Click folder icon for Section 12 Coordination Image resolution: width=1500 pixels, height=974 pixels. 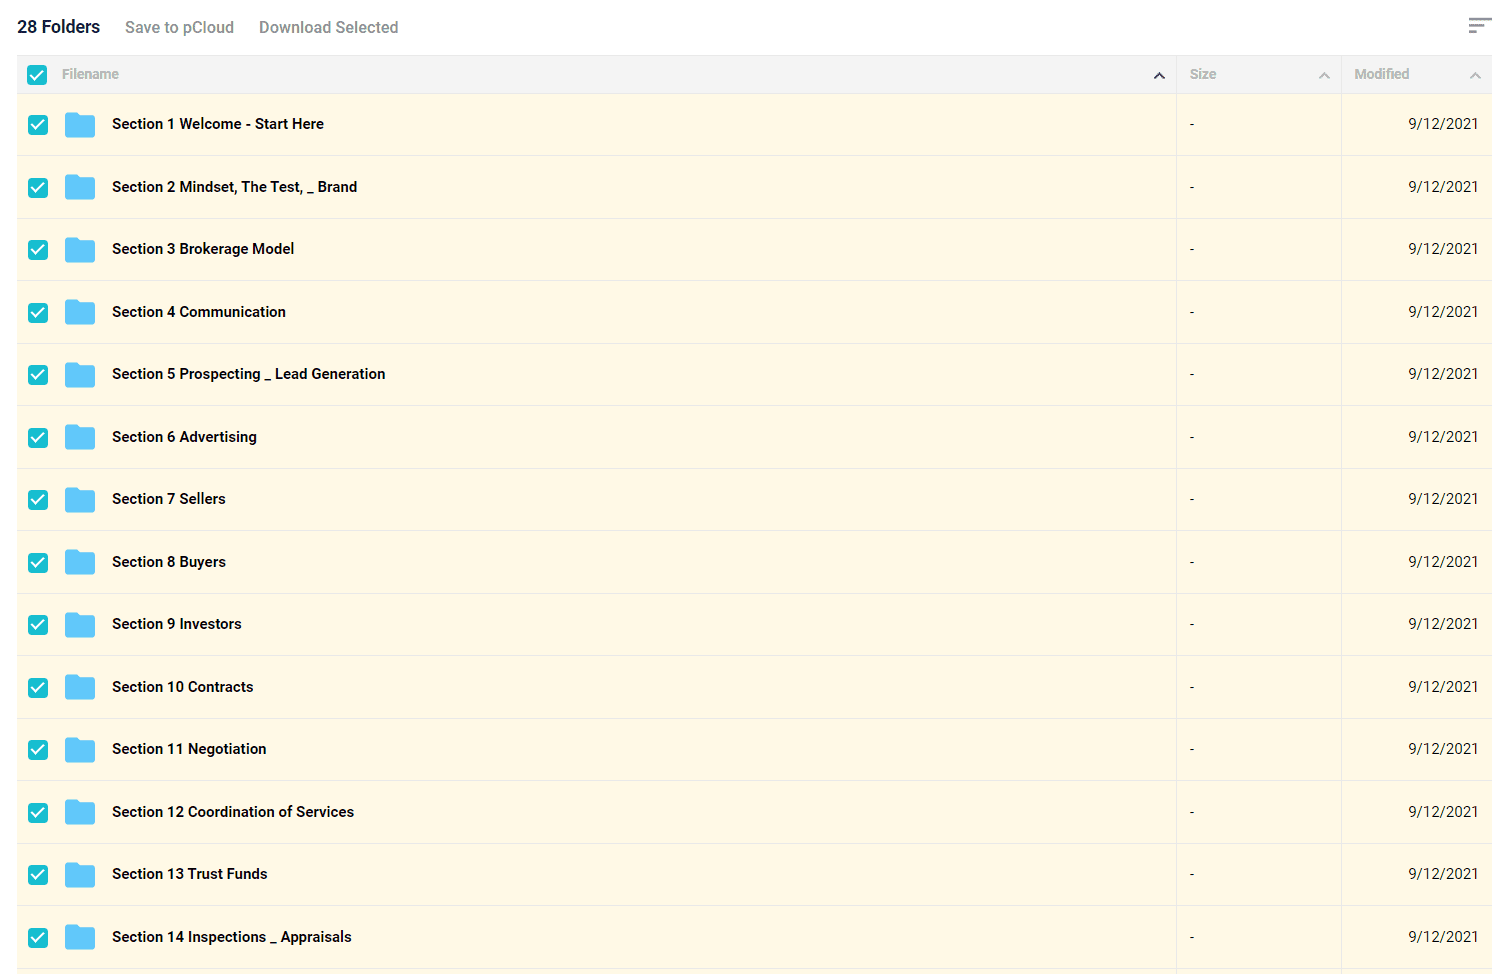[x=80, y=812]
